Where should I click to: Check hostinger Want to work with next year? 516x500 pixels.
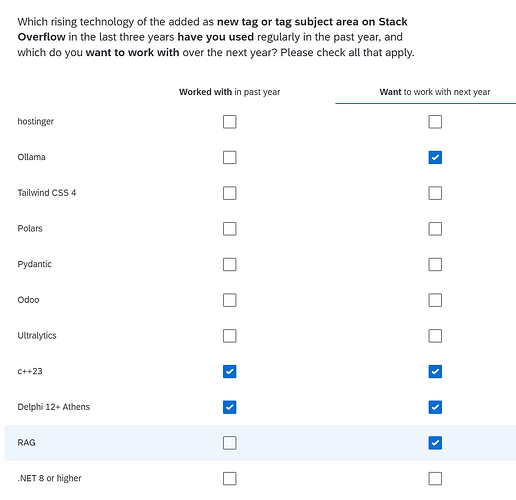pos(435,122)
